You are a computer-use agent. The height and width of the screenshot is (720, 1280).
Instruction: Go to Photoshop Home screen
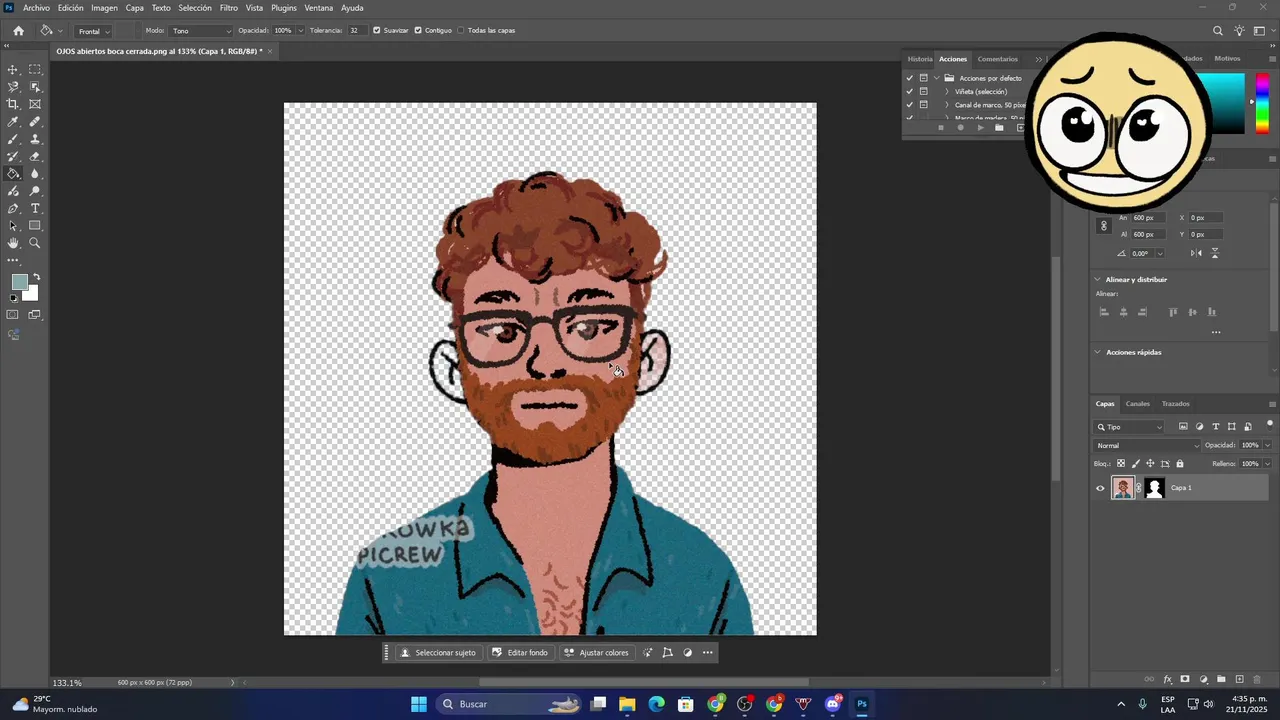coord(18,31)
